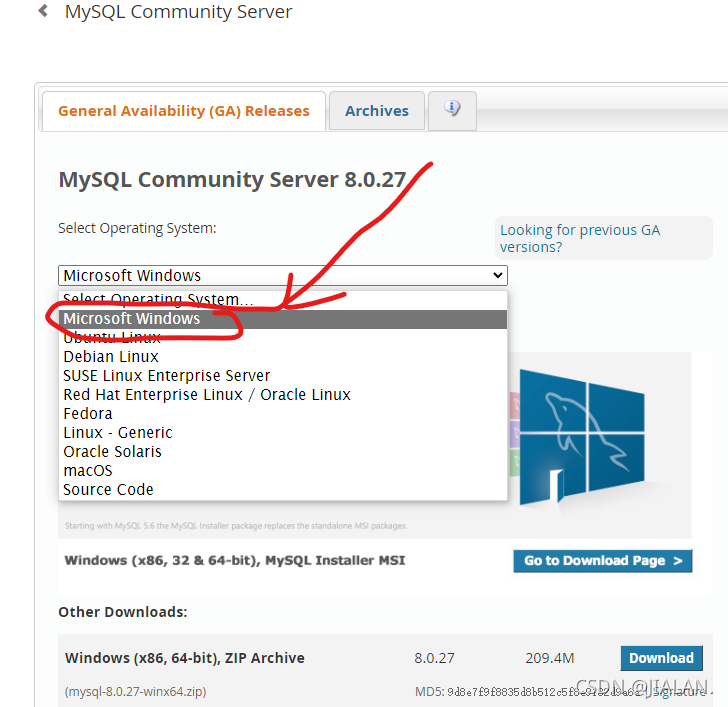
Task: Switch to the Archives tab
Action: pyautogui.click(x=377, y=110)
